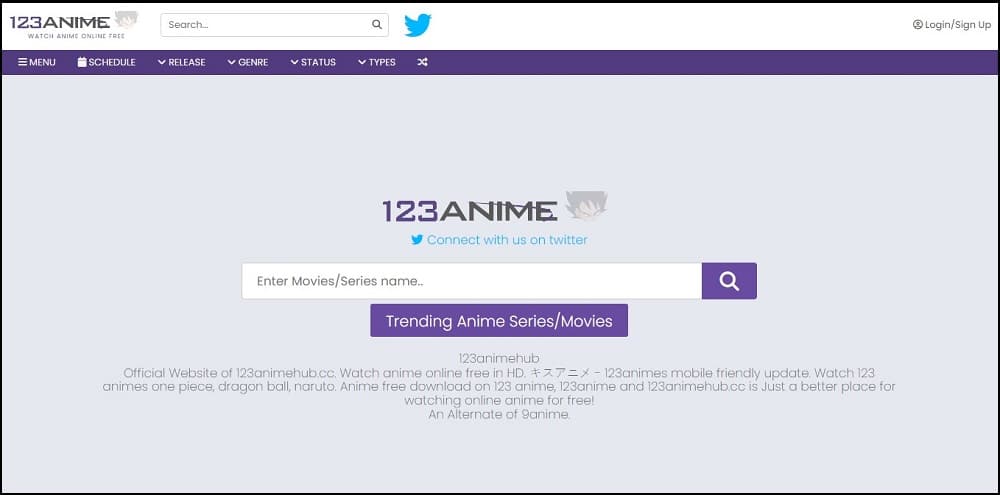Expand the GENRE dropdown
The image size is (1000, 495).
click(x=248, y=63)
